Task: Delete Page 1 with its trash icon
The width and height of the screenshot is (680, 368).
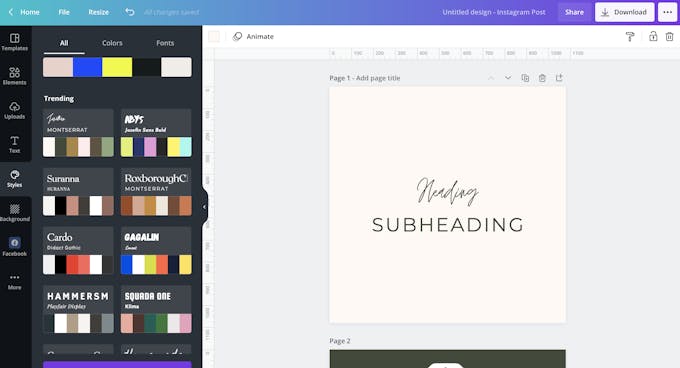Action: point(542,78)
